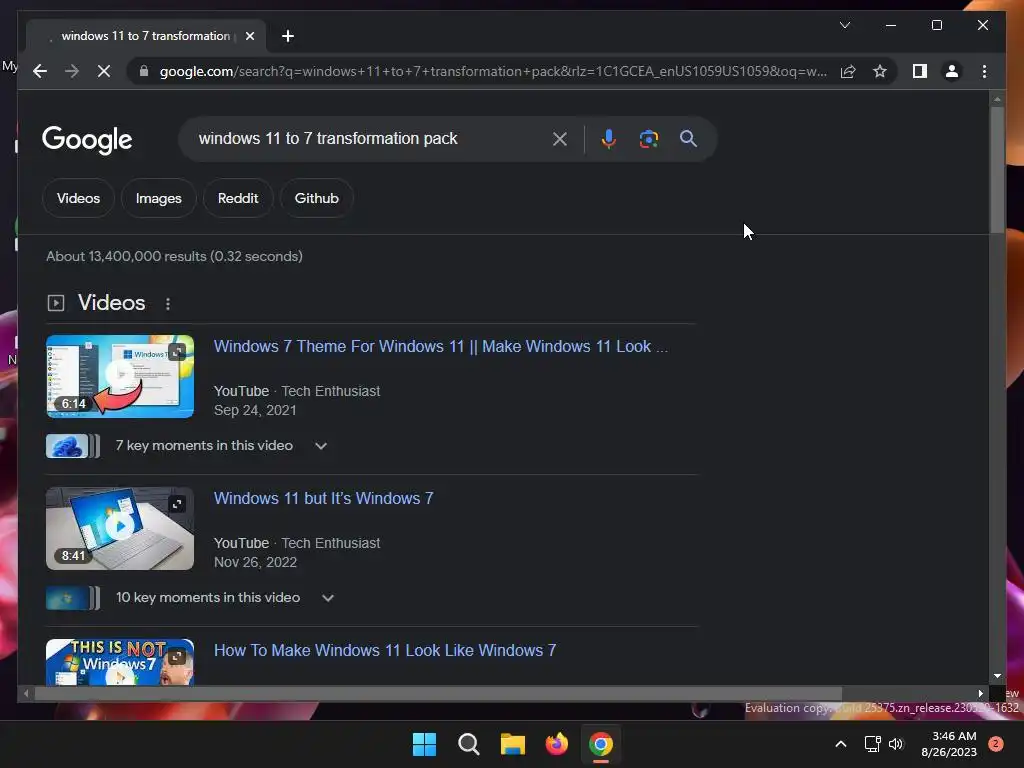The width and height of the screenshot is (1024, 768).
Task: Click the scroll down arrow
Action: click(997, 676)
